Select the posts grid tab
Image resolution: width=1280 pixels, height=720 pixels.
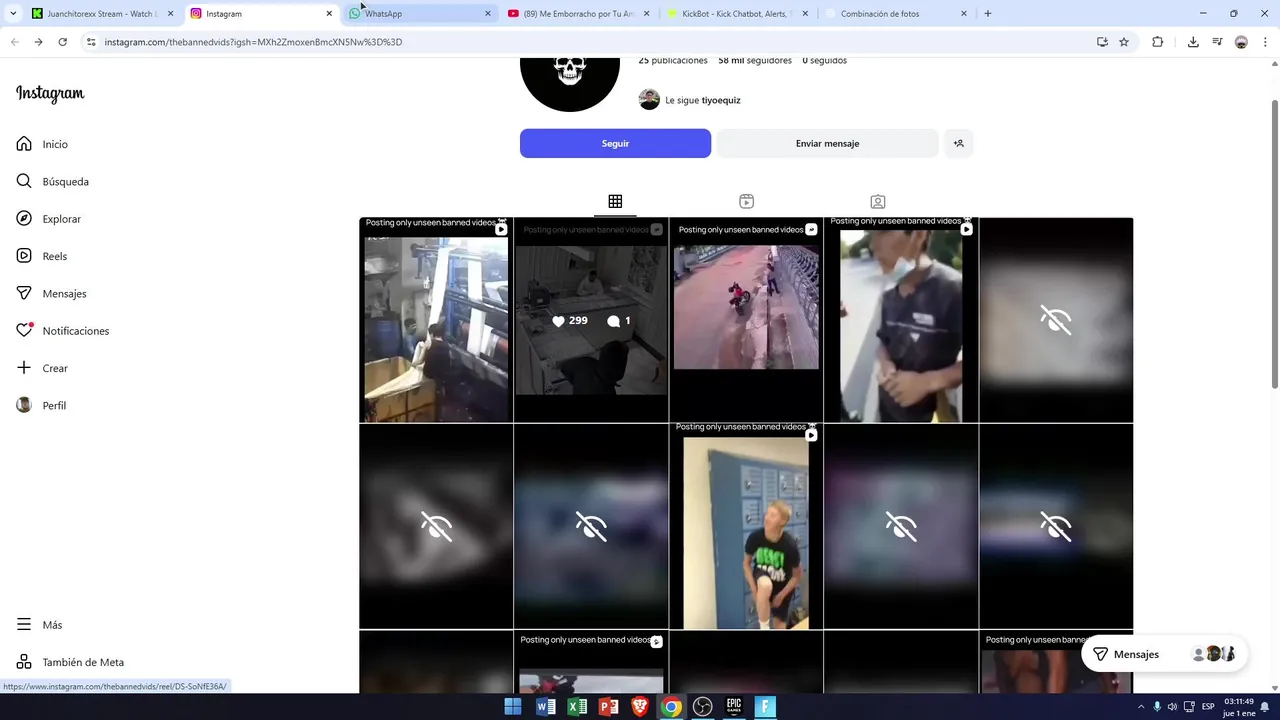tap(615, 201)
